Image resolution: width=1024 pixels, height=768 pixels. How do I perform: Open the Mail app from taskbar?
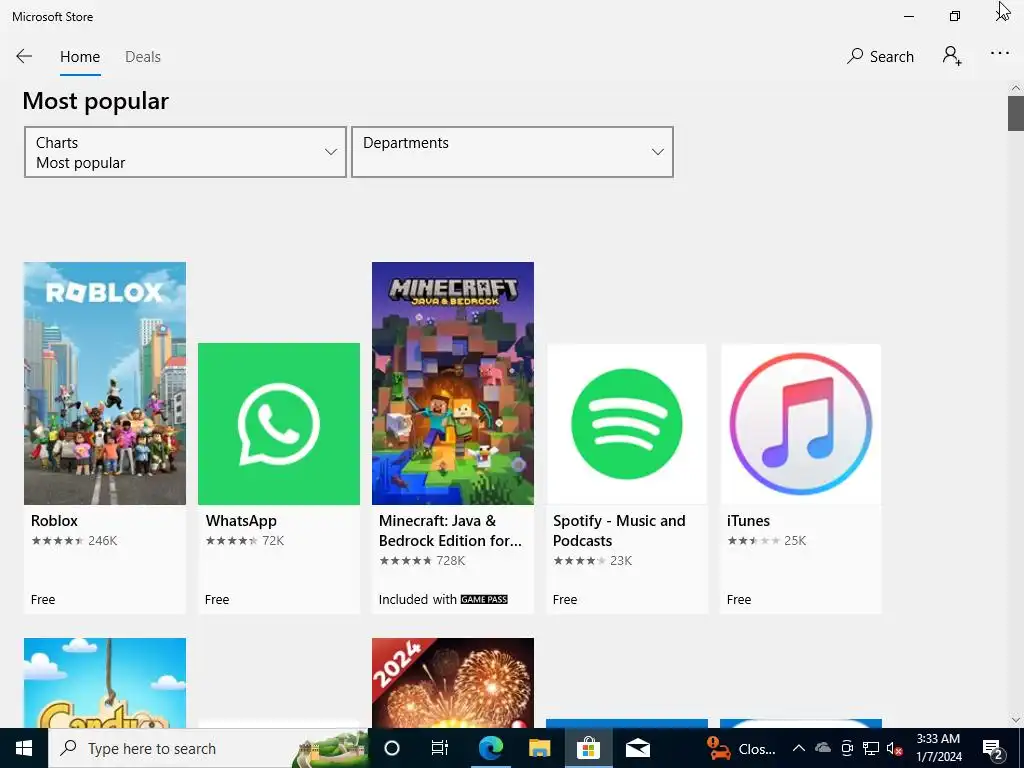pyautogui.click(x=637, y=748)
